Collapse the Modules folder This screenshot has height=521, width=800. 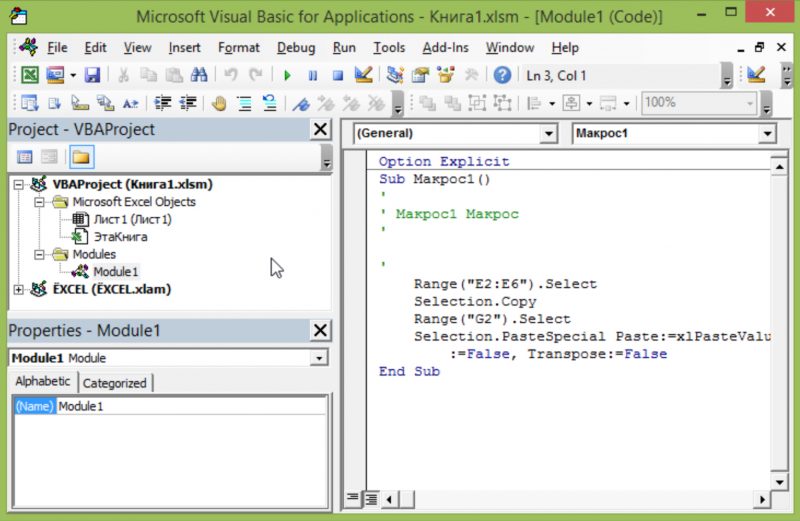tap(39, 254)
